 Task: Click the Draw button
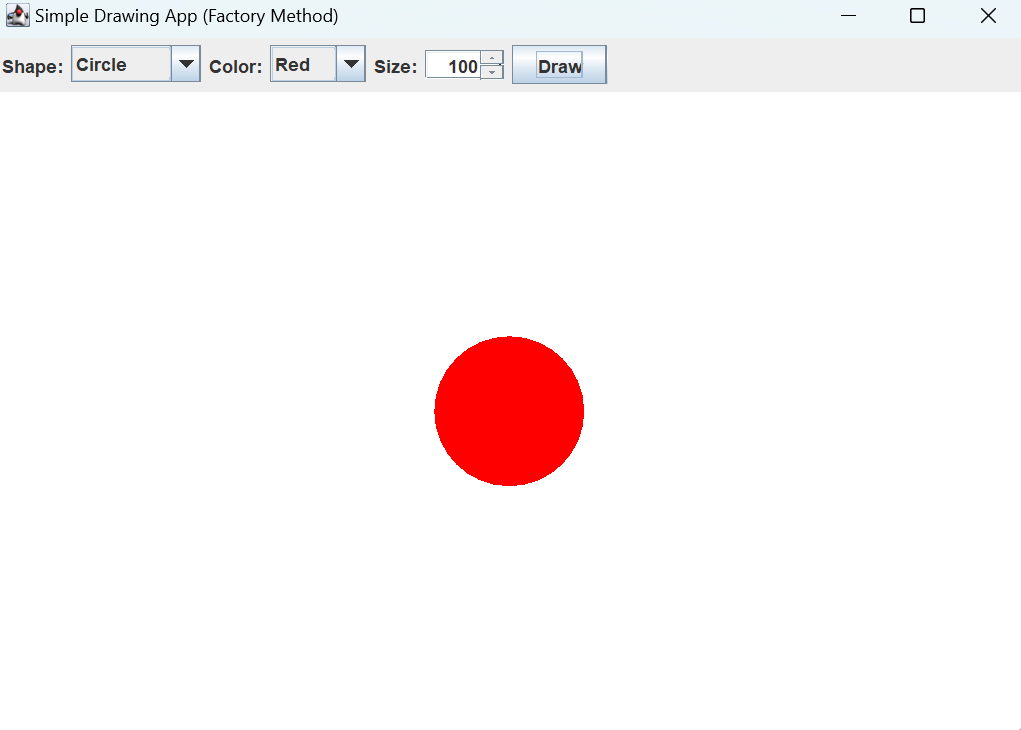(559, 64)
